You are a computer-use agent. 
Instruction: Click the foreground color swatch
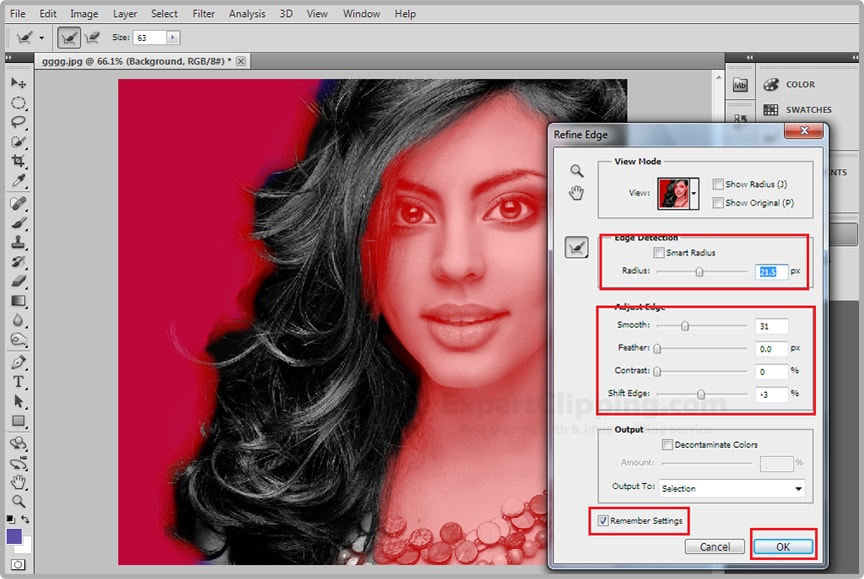coord(15,537)
